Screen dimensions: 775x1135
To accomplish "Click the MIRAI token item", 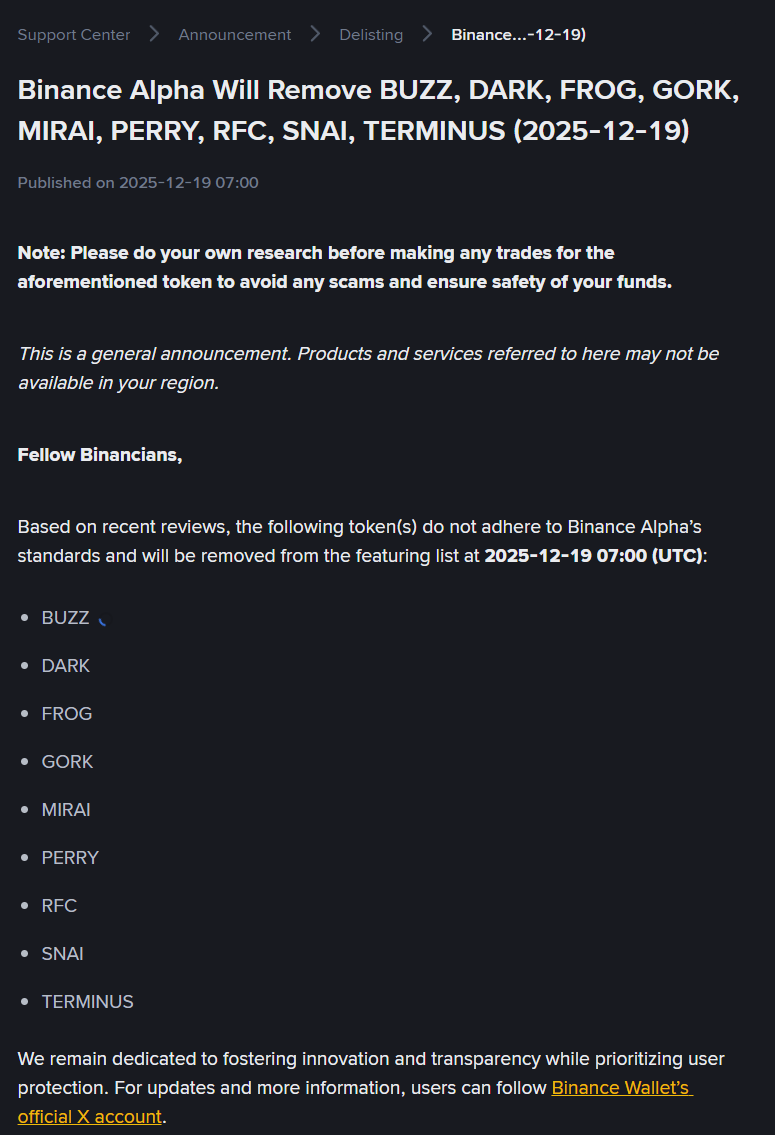I will pos(66,810).
